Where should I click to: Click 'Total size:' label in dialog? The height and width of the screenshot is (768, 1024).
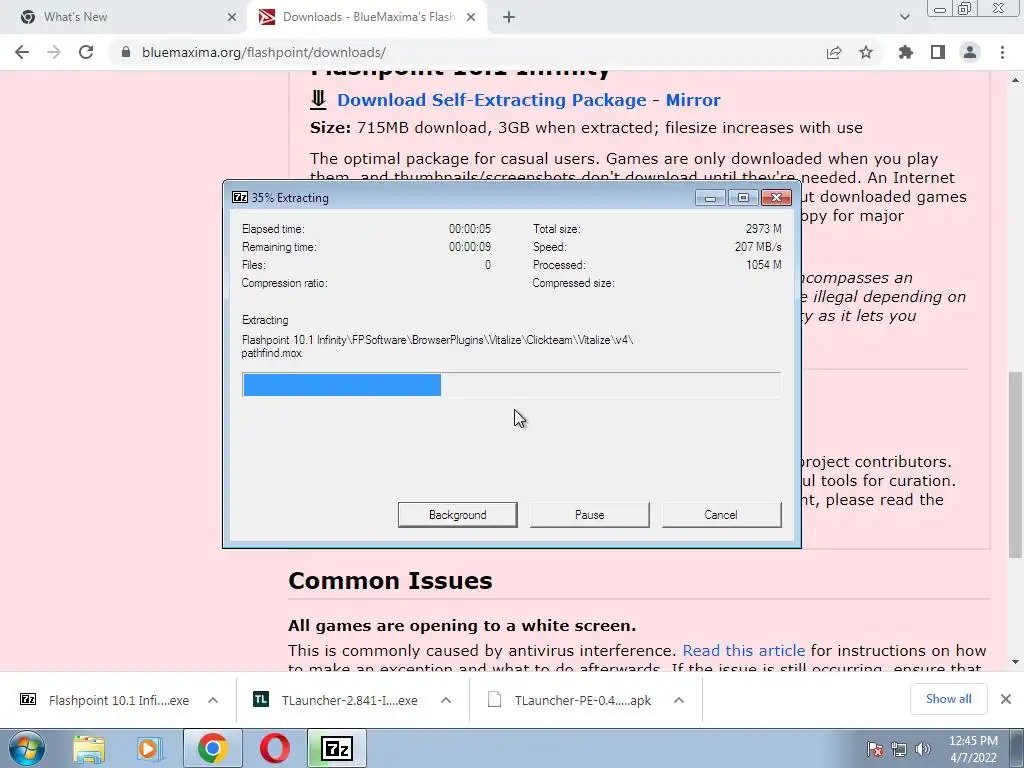pos(556,229)
